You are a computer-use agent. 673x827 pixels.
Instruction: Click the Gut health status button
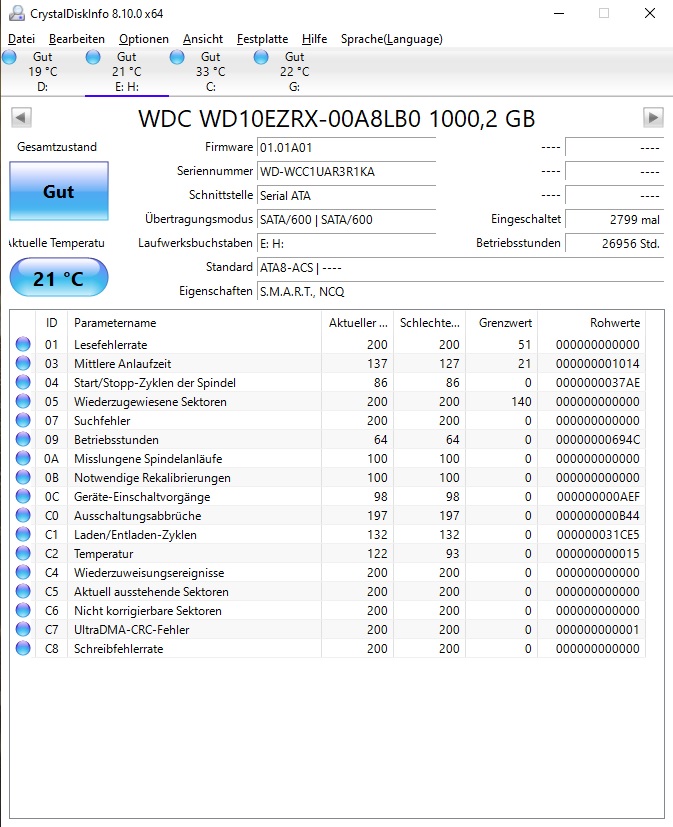point(59,191)
